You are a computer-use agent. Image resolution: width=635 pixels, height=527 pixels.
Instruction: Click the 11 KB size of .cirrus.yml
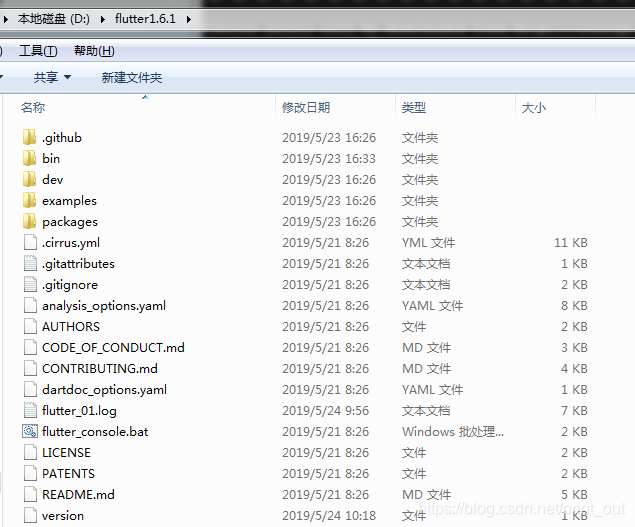[571, 243]
